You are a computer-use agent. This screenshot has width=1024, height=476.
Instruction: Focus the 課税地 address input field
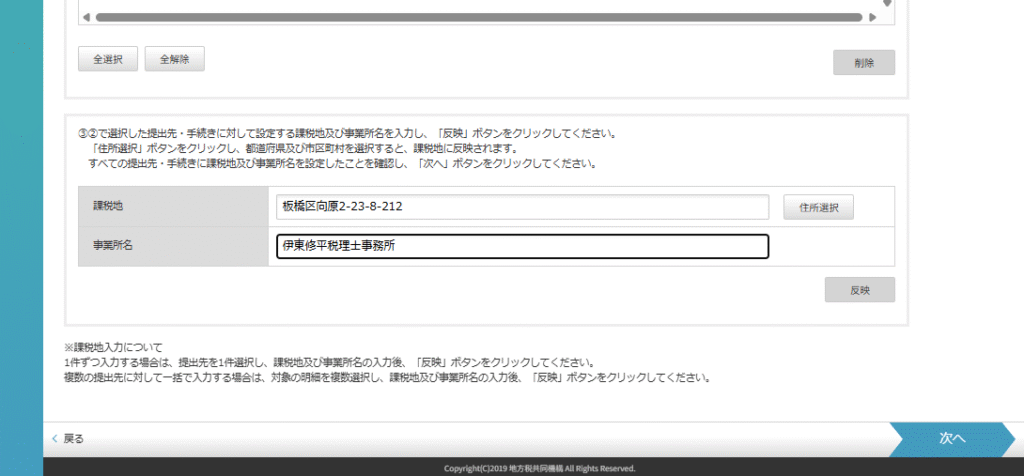coord(522,207)
